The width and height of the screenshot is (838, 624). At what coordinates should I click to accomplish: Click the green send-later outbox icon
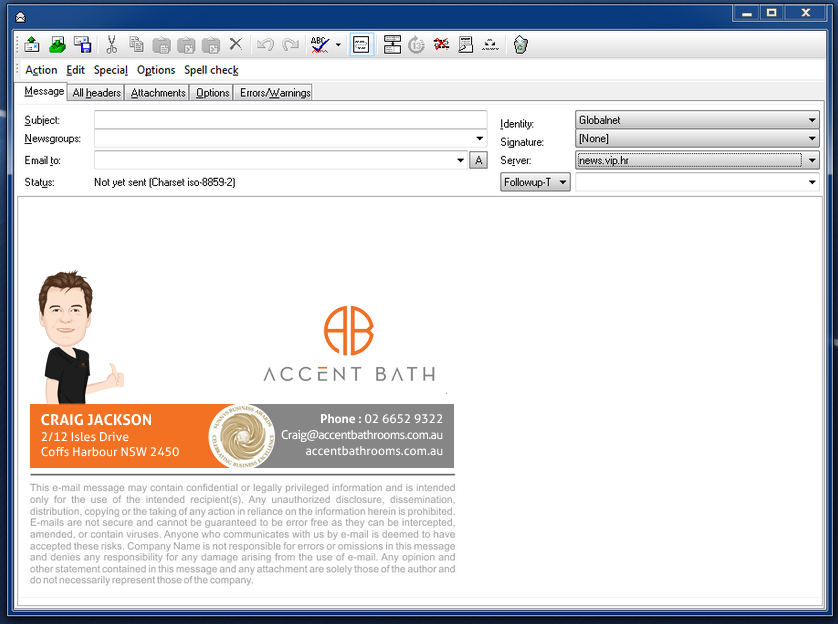pyautogui.click(x=57, y=45)
